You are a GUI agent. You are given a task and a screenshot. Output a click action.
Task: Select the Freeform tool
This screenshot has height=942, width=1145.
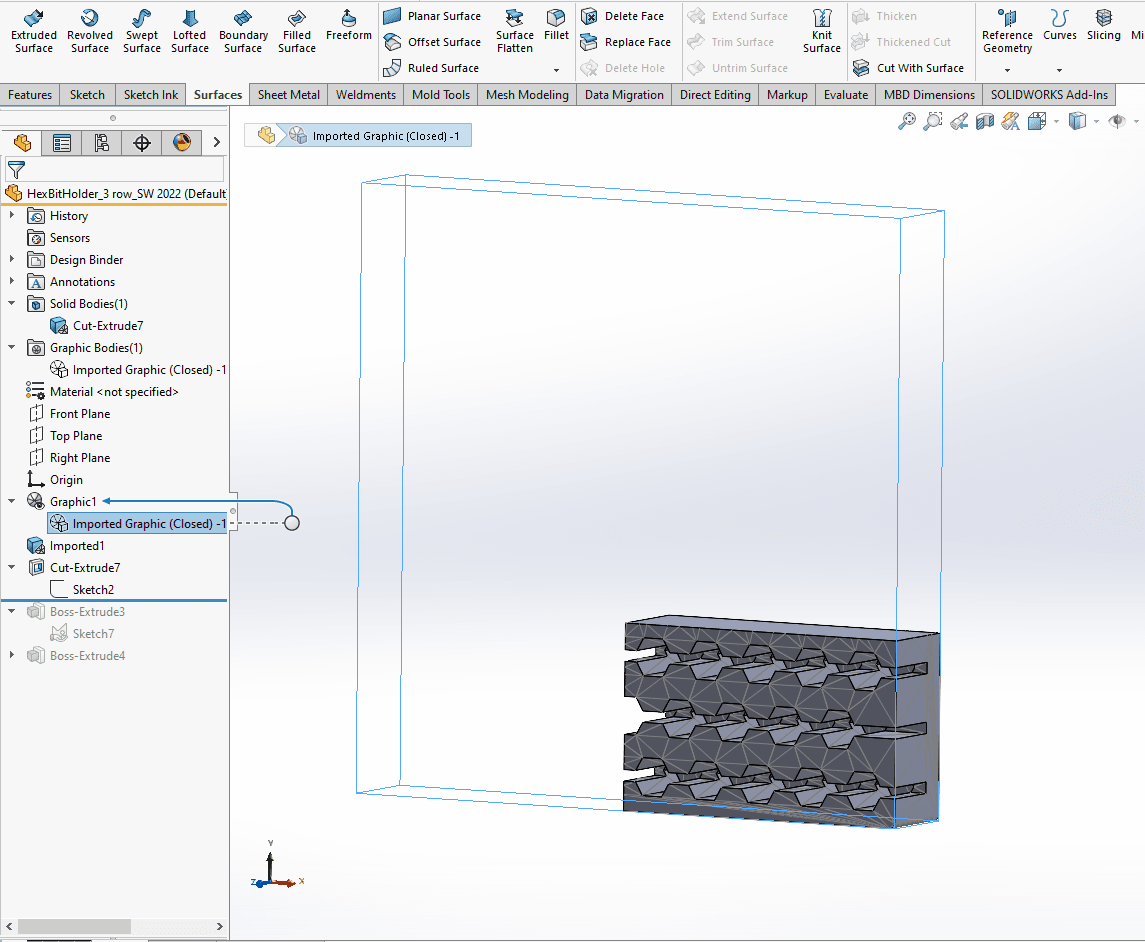pyautogui.click(x=348, y=25)
